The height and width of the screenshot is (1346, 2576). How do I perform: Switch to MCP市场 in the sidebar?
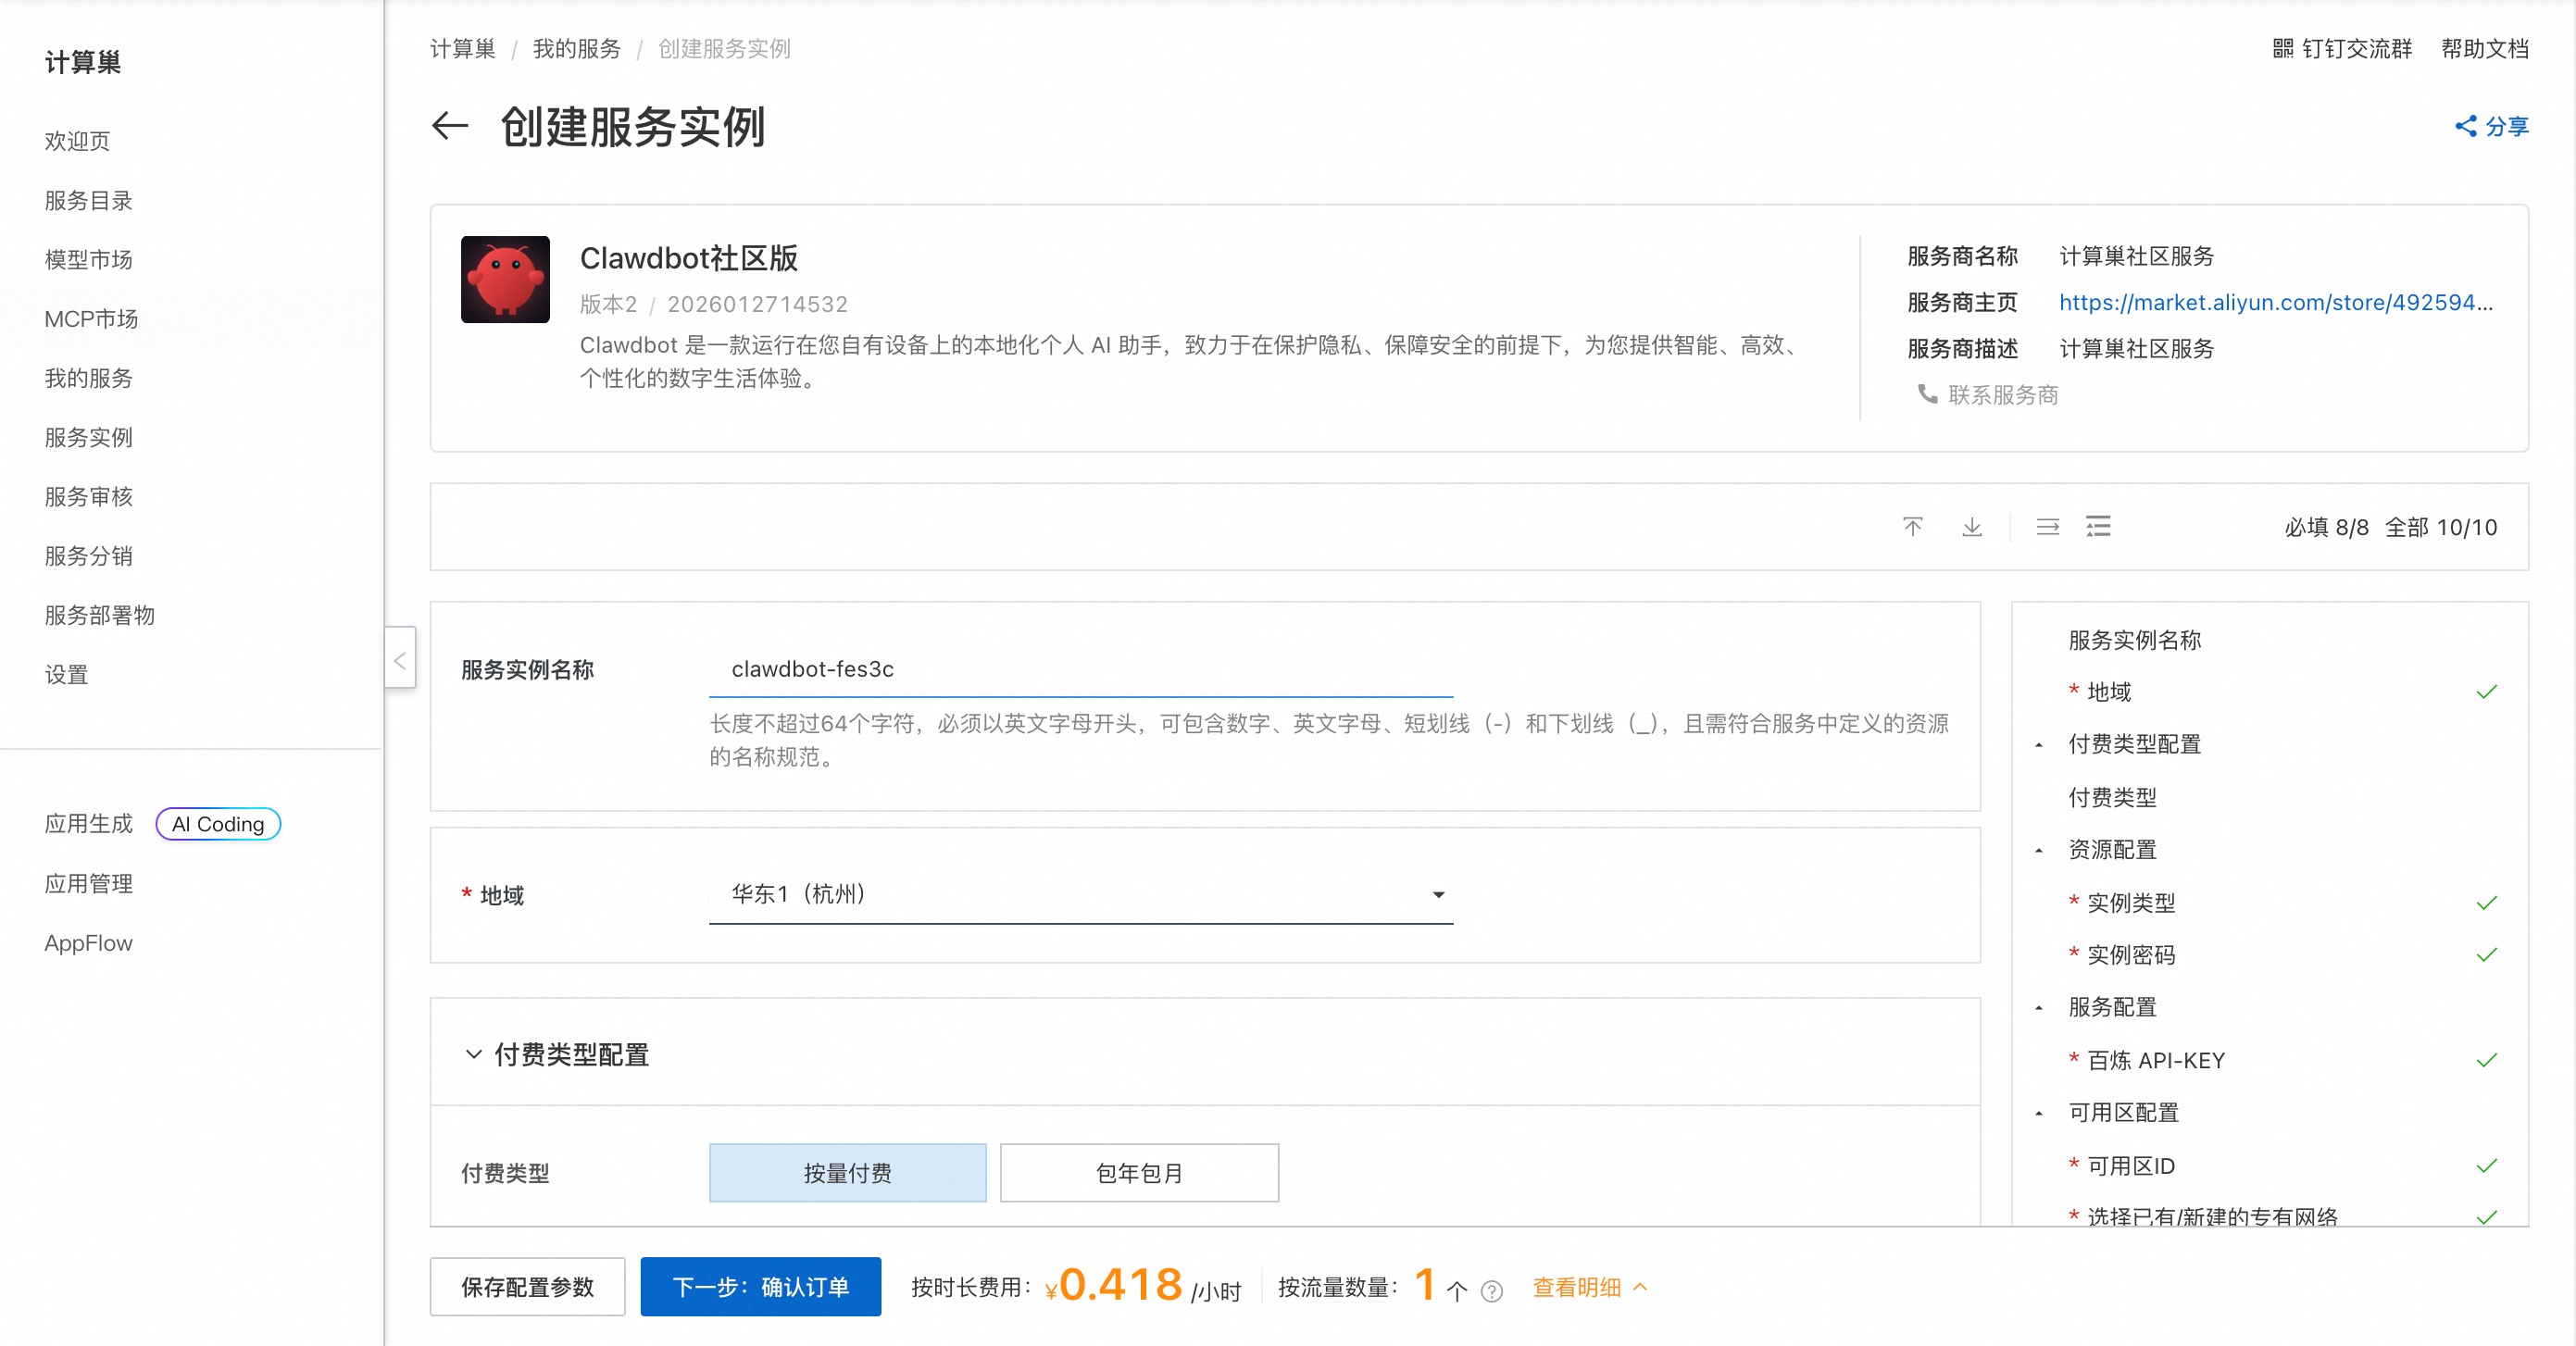tap(91, 318)
